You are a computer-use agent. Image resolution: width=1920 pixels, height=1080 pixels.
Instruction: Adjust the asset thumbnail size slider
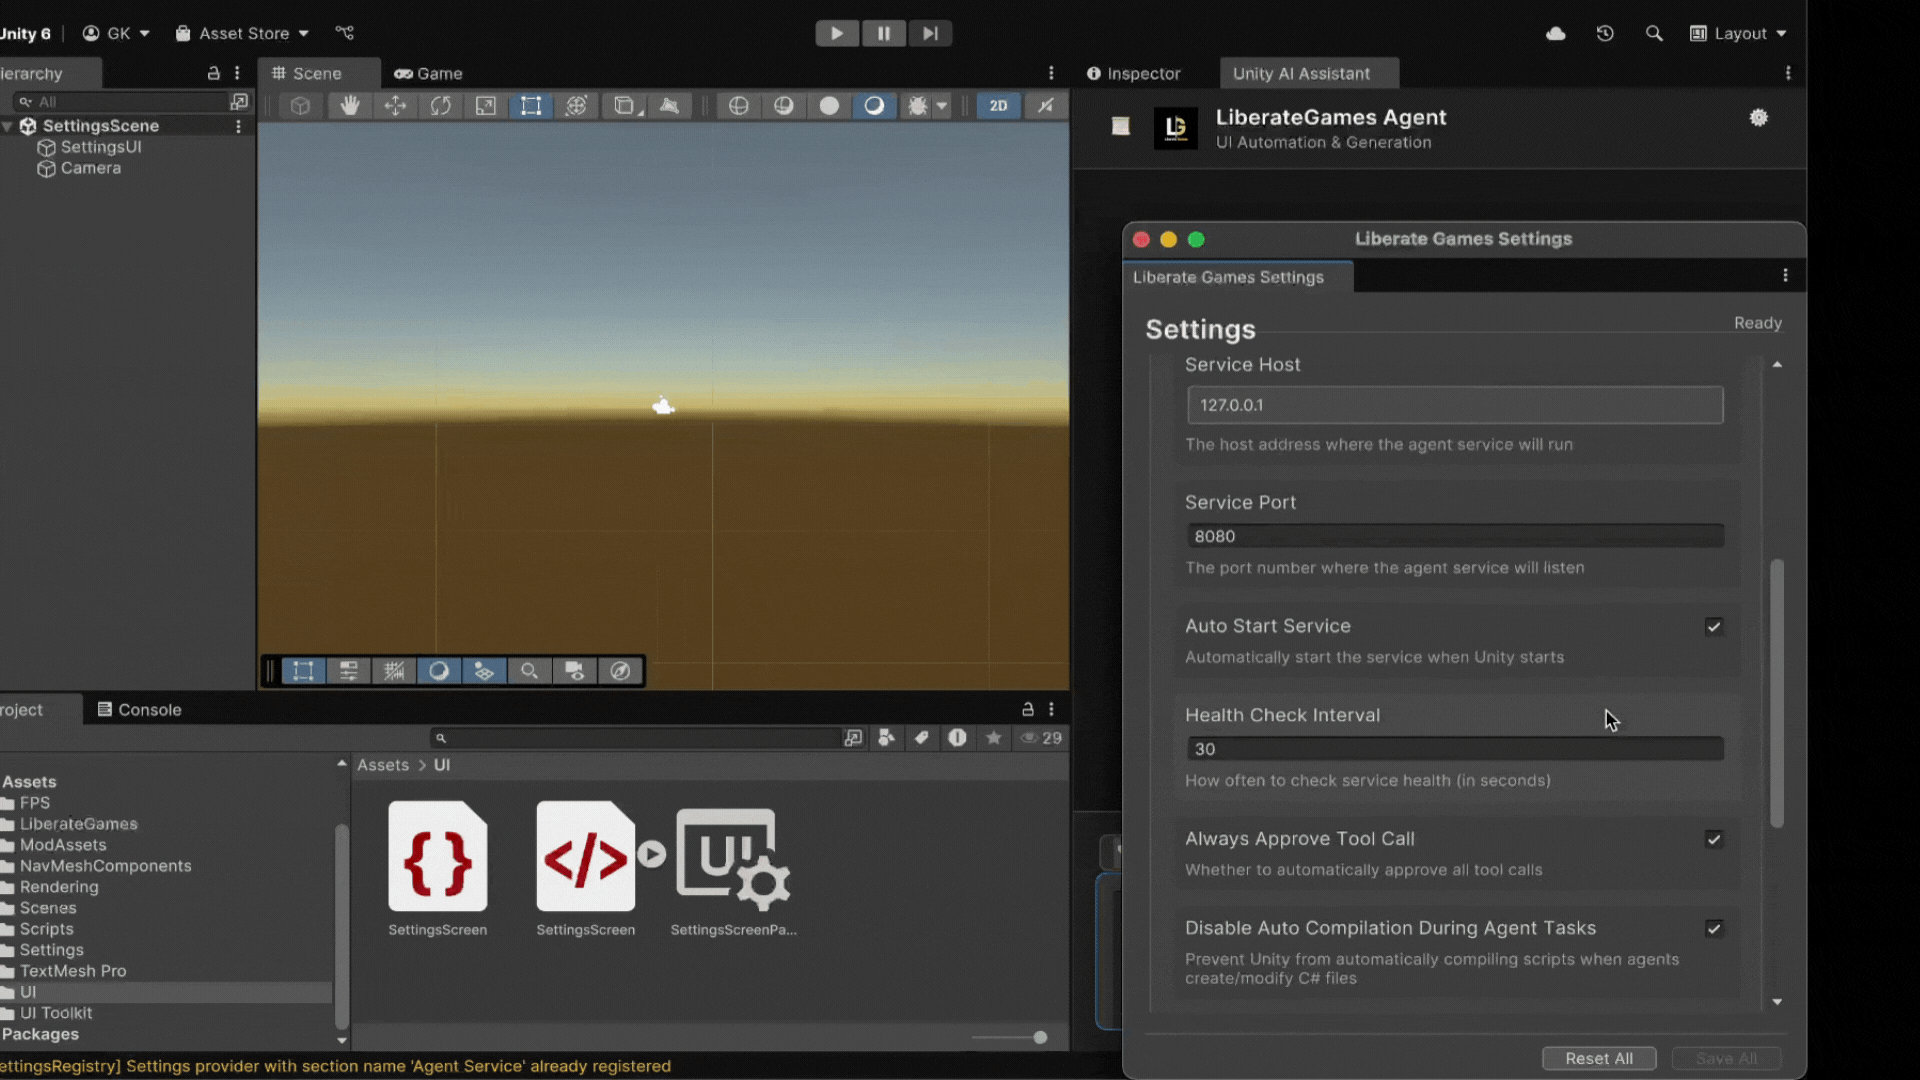[1040, 1037]
